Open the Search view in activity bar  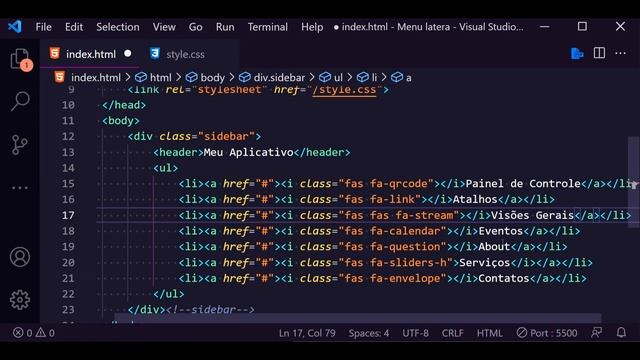20,101
